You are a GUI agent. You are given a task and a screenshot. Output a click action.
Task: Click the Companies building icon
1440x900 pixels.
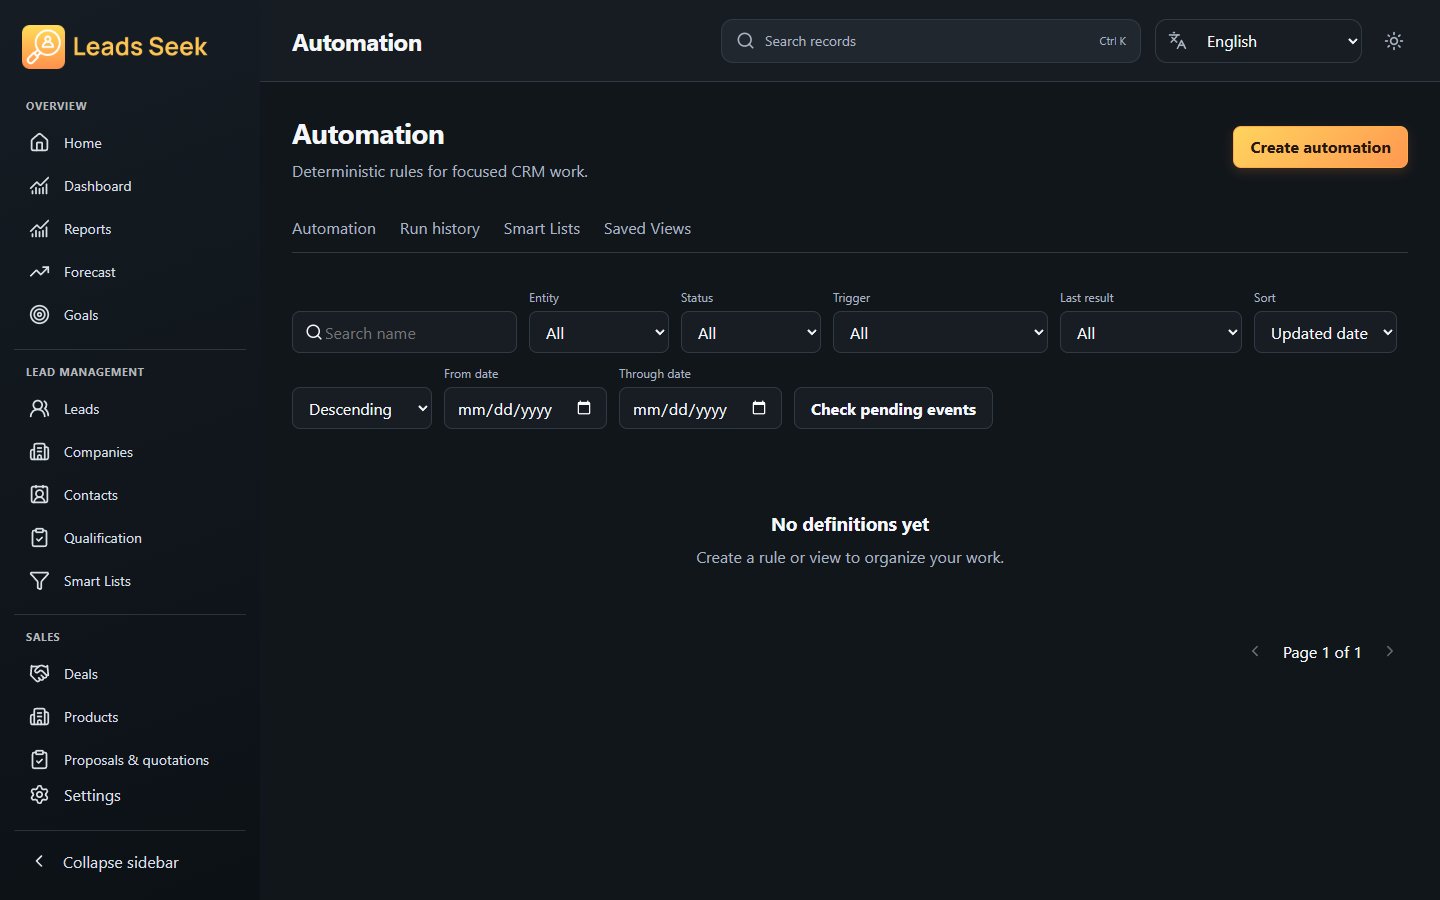39,452
